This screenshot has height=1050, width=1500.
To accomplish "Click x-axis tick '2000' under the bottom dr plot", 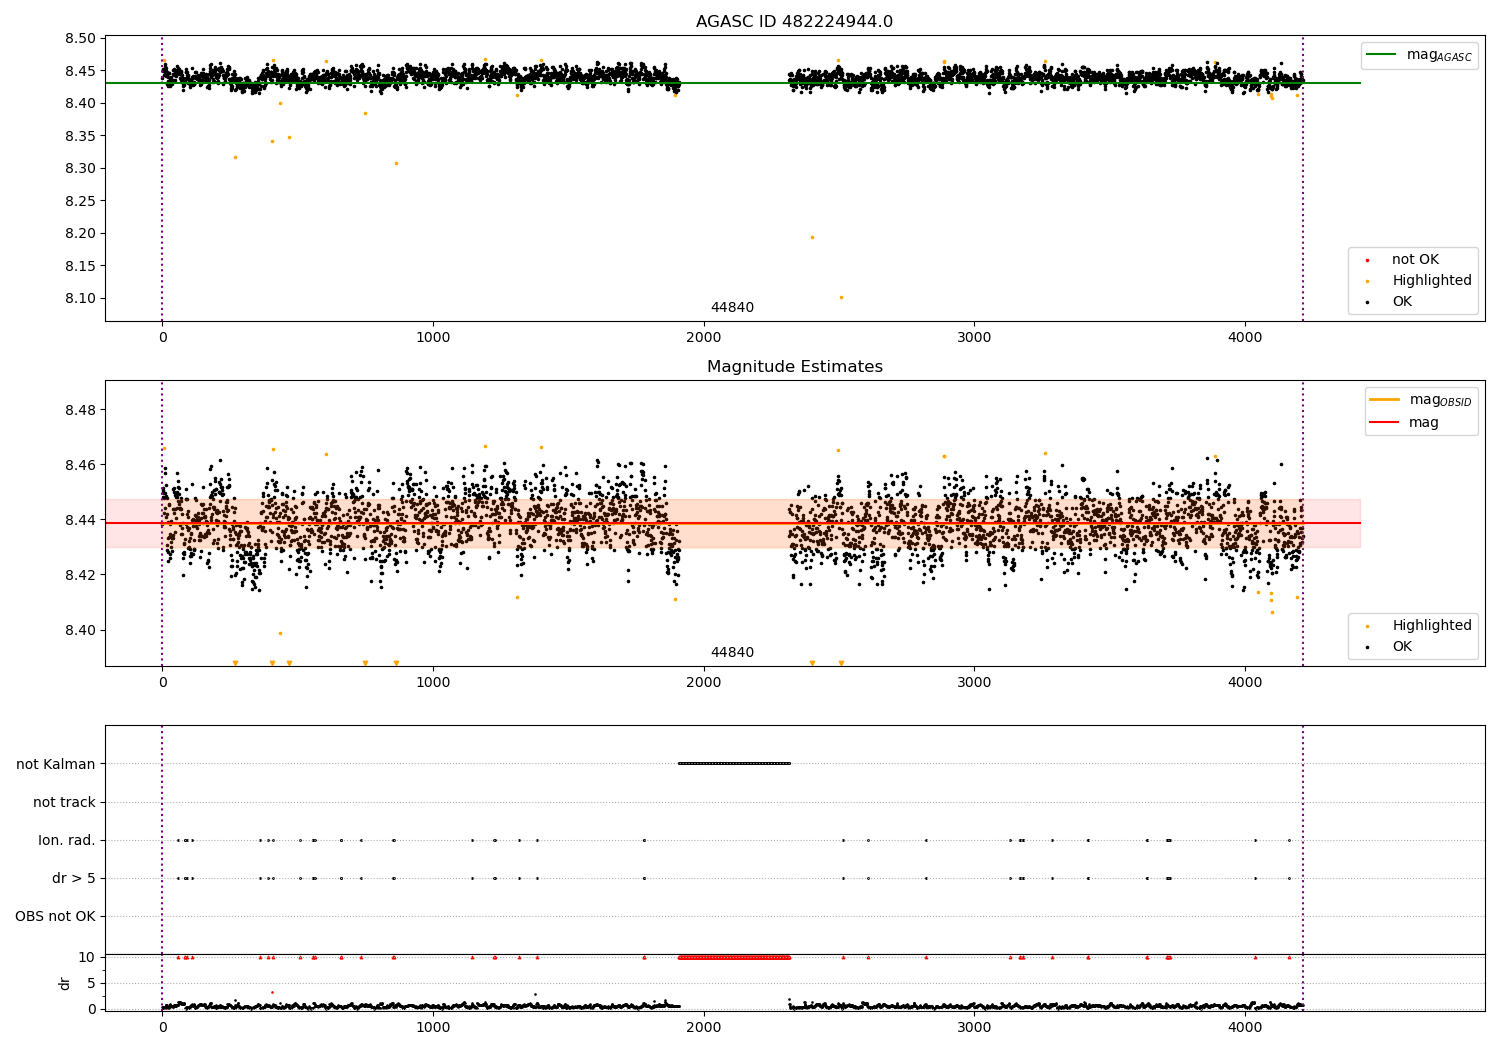I will tap(704, 1028).
